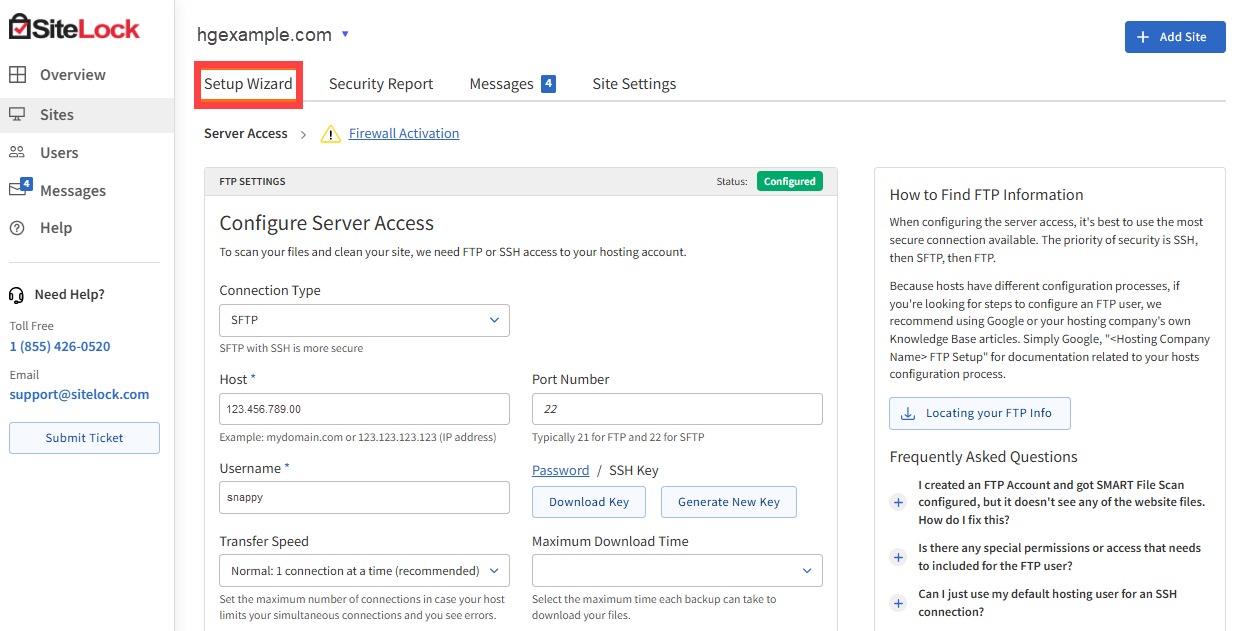Click the Add Site button
The height and width of the screenshot is (631, 1257).
tap(1175, 36)
